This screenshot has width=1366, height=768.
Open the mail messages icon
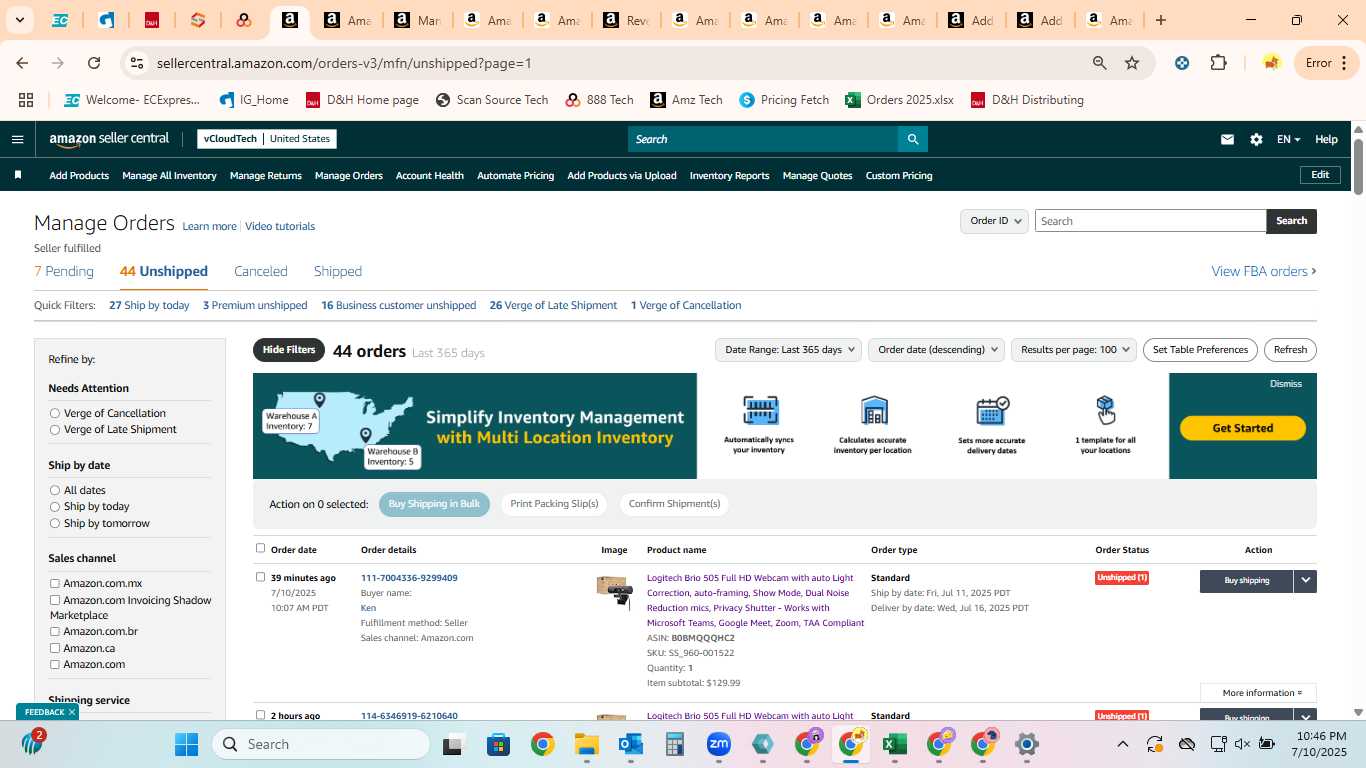pyautogui.click(x=1227, y=139)
